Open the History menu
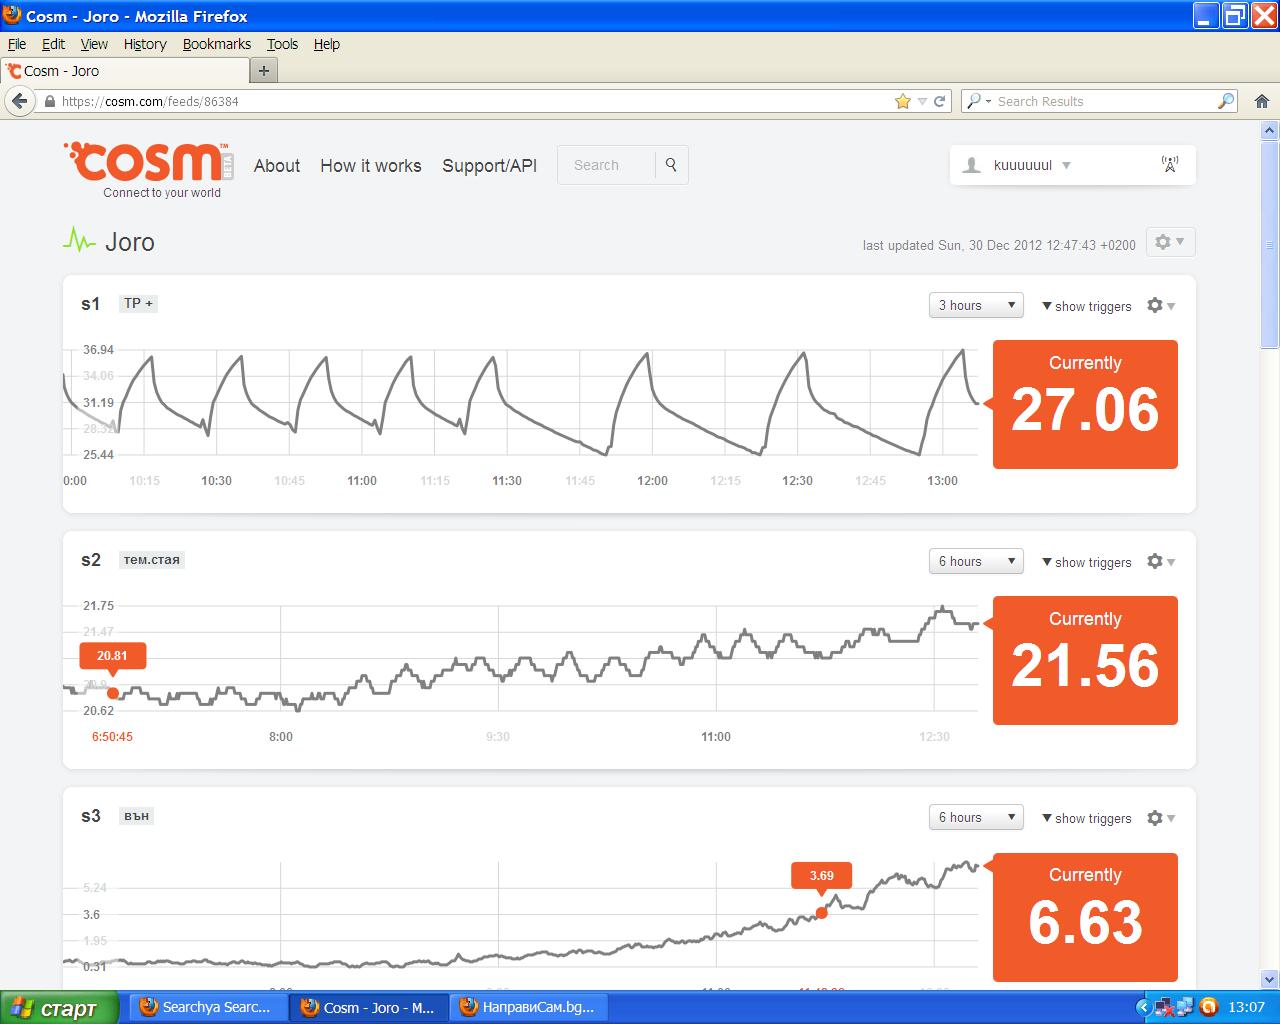Image resolution: width=1280 pixels, height=1024 pixels. click(x=145, y=44)
